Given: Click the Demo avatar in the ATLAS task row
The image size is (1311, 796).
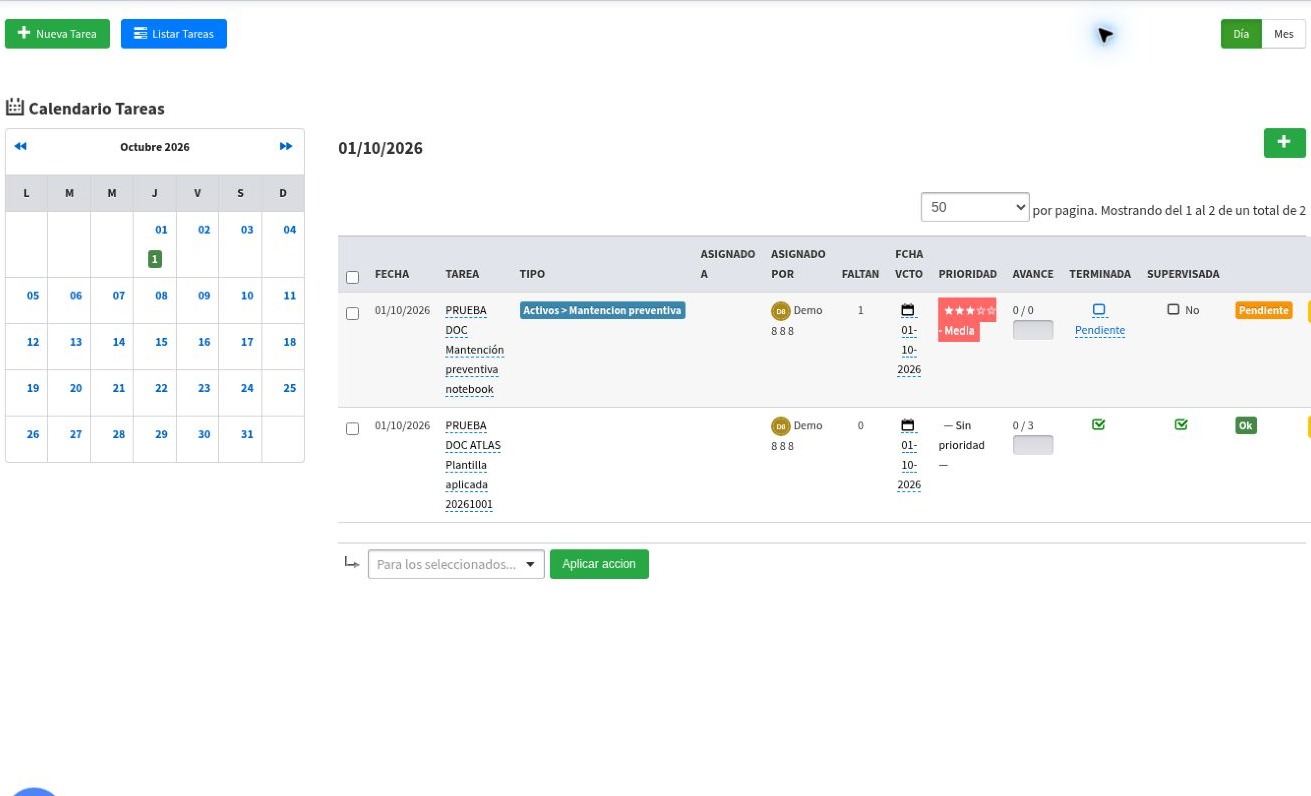Looking at the screenshot, I should [780, 426].
